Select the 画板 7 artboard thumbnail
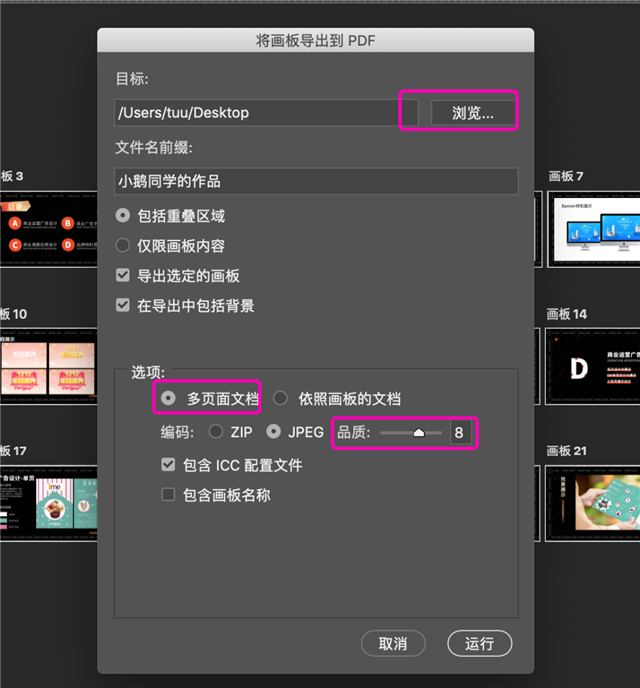 coord(594,229)
